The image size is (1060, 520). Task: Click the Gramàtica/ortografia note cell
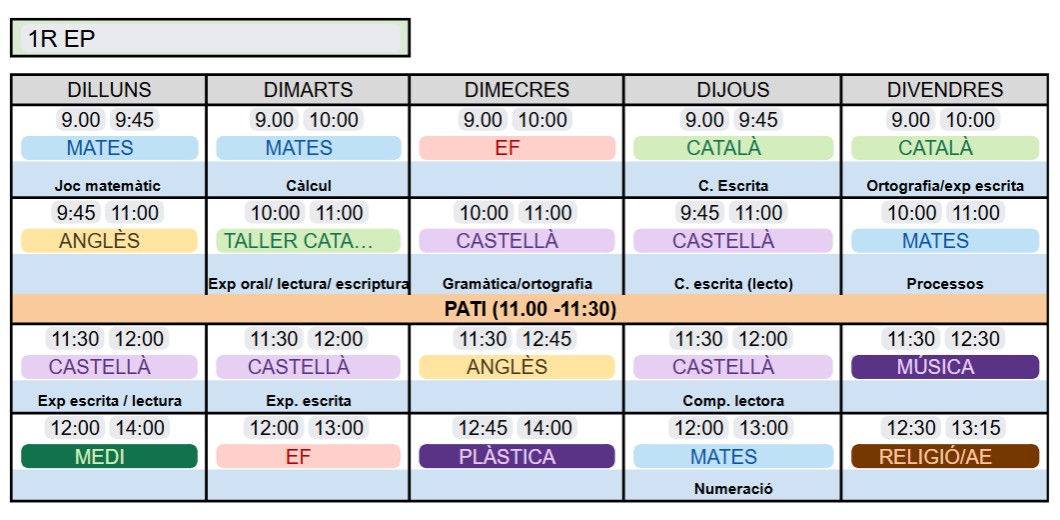coord(516,284)
